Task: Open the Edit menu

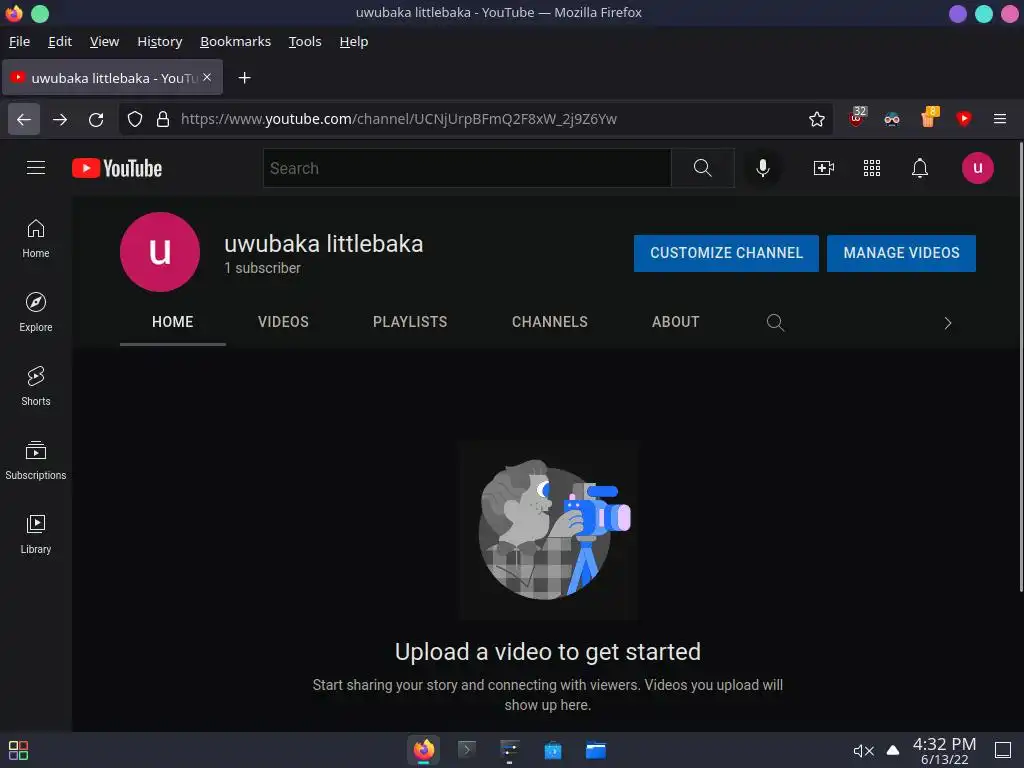Action: coord(60,42)
